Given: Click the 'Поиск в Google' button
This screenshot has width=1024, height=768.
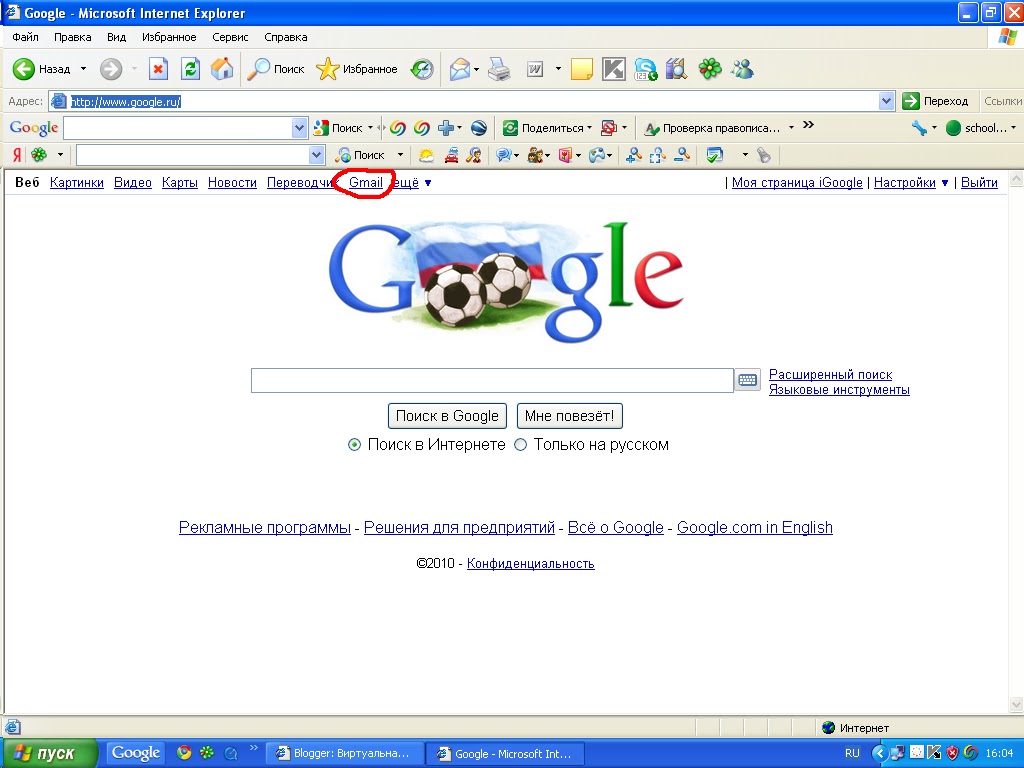Looking at the screenshot, I should (447, 416).
